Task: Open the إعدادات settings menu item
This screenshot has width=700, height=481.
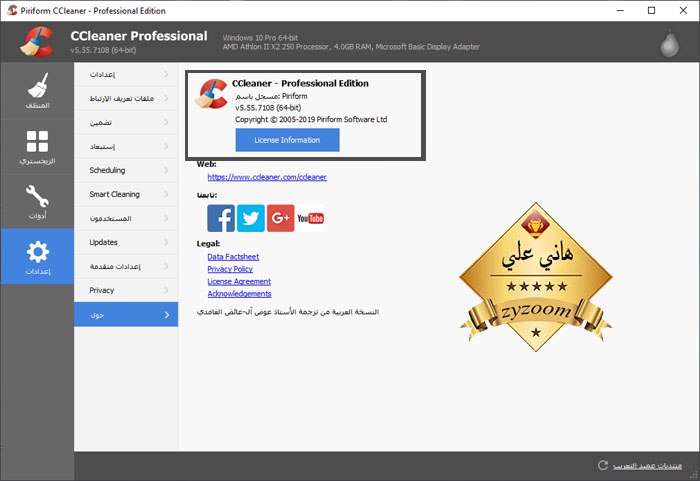Action: click(126, 74)
